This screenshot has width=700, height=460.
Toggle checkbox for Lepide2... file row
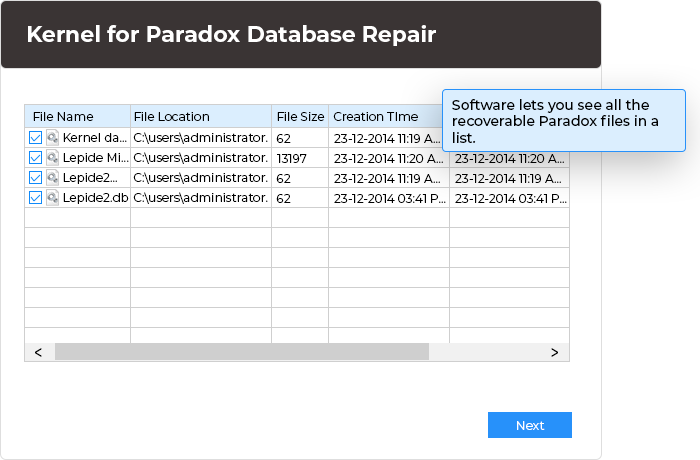[35, 178]
